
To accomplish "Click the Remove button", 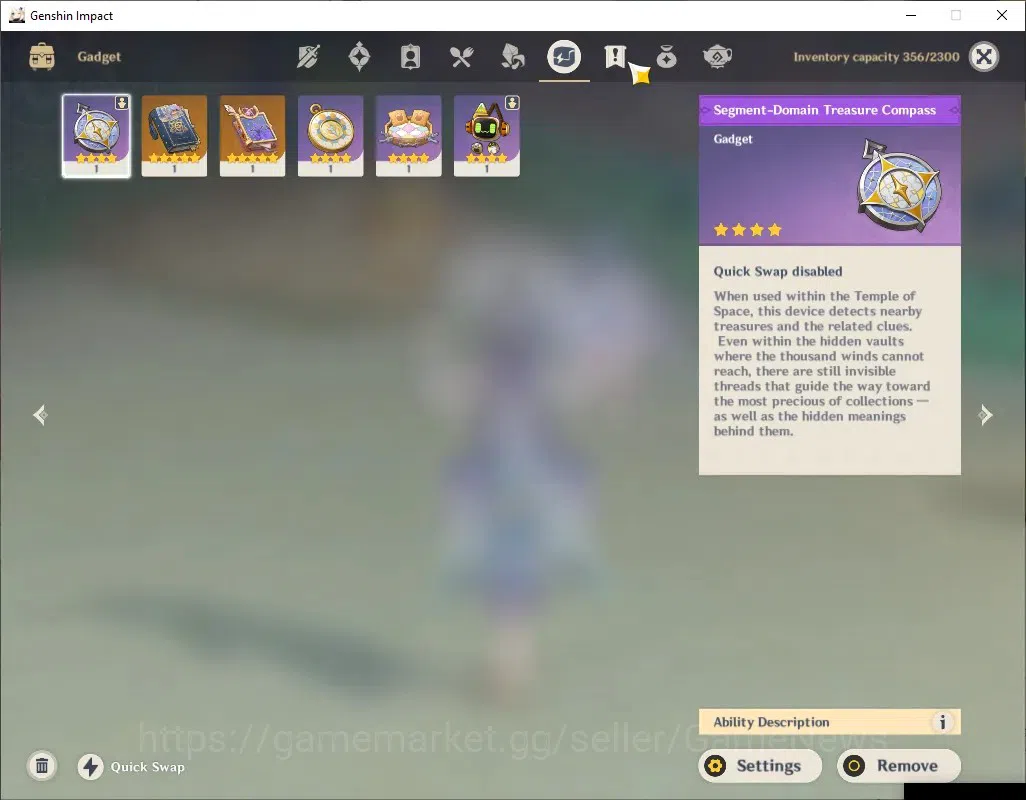I will coord(899,766).
